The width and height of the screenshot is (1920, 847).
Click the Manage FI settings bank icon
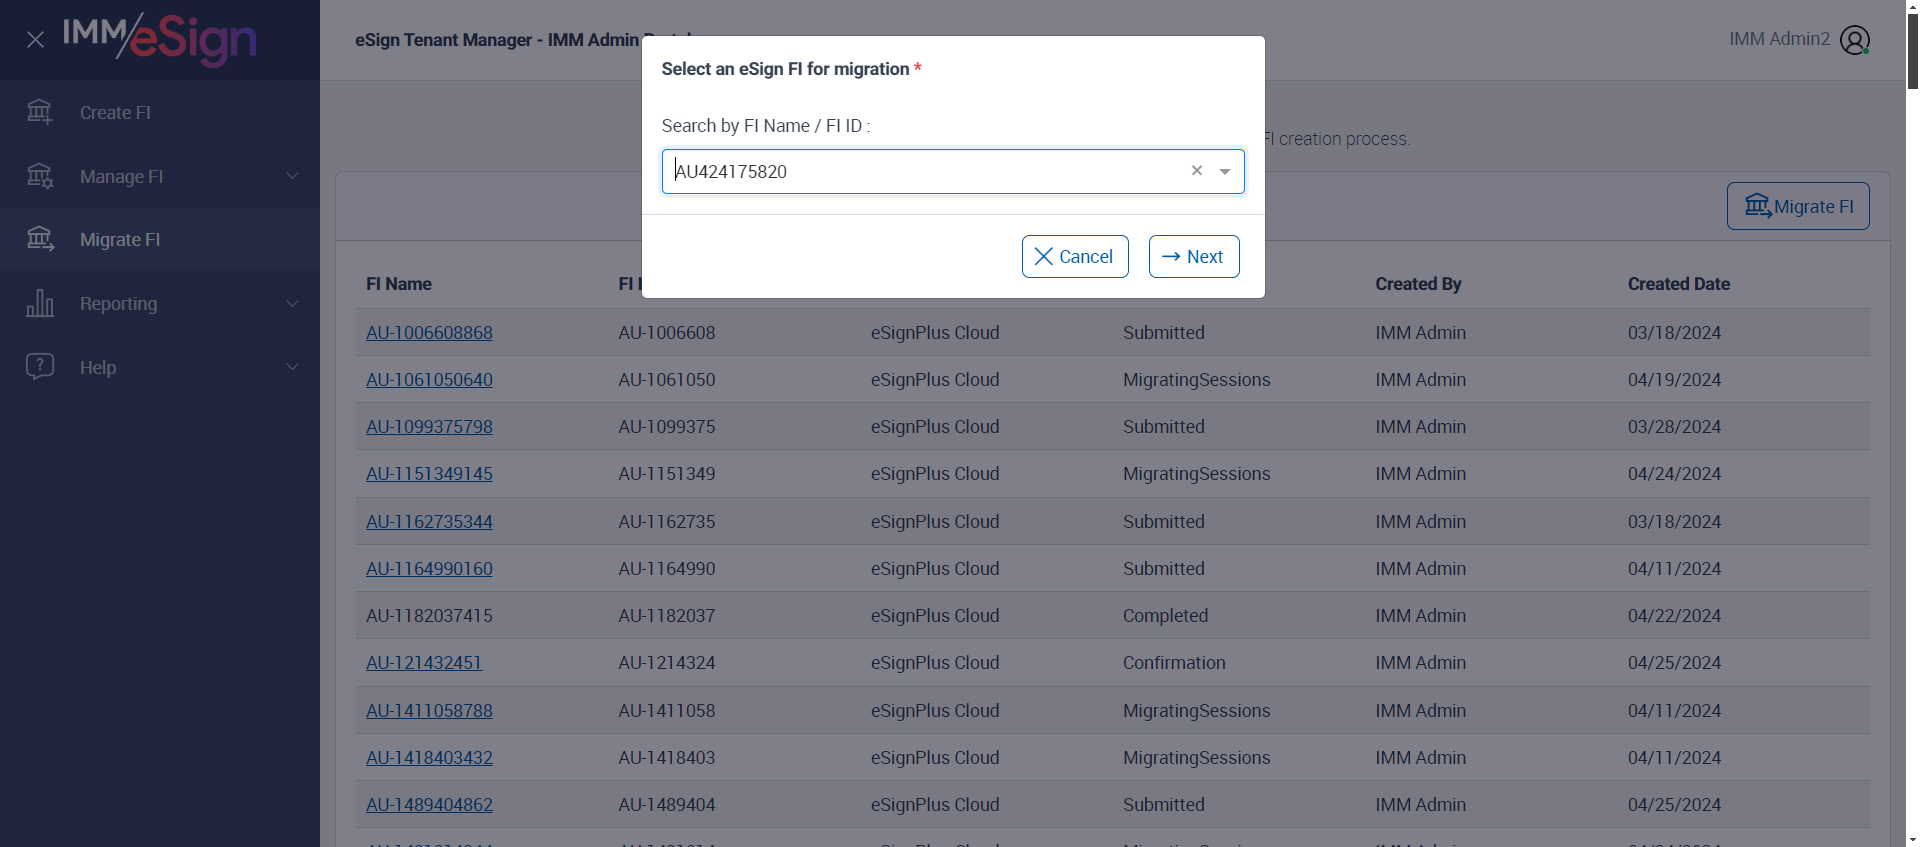40,176
